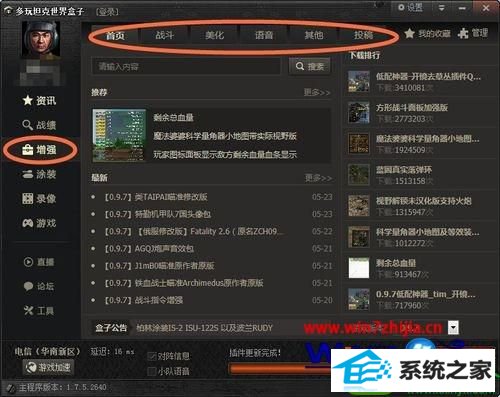Open the title bar dropdown menu icon
The width and height of the screenshot is (500, 397).
pyautogui.click(x=442, y=8)
